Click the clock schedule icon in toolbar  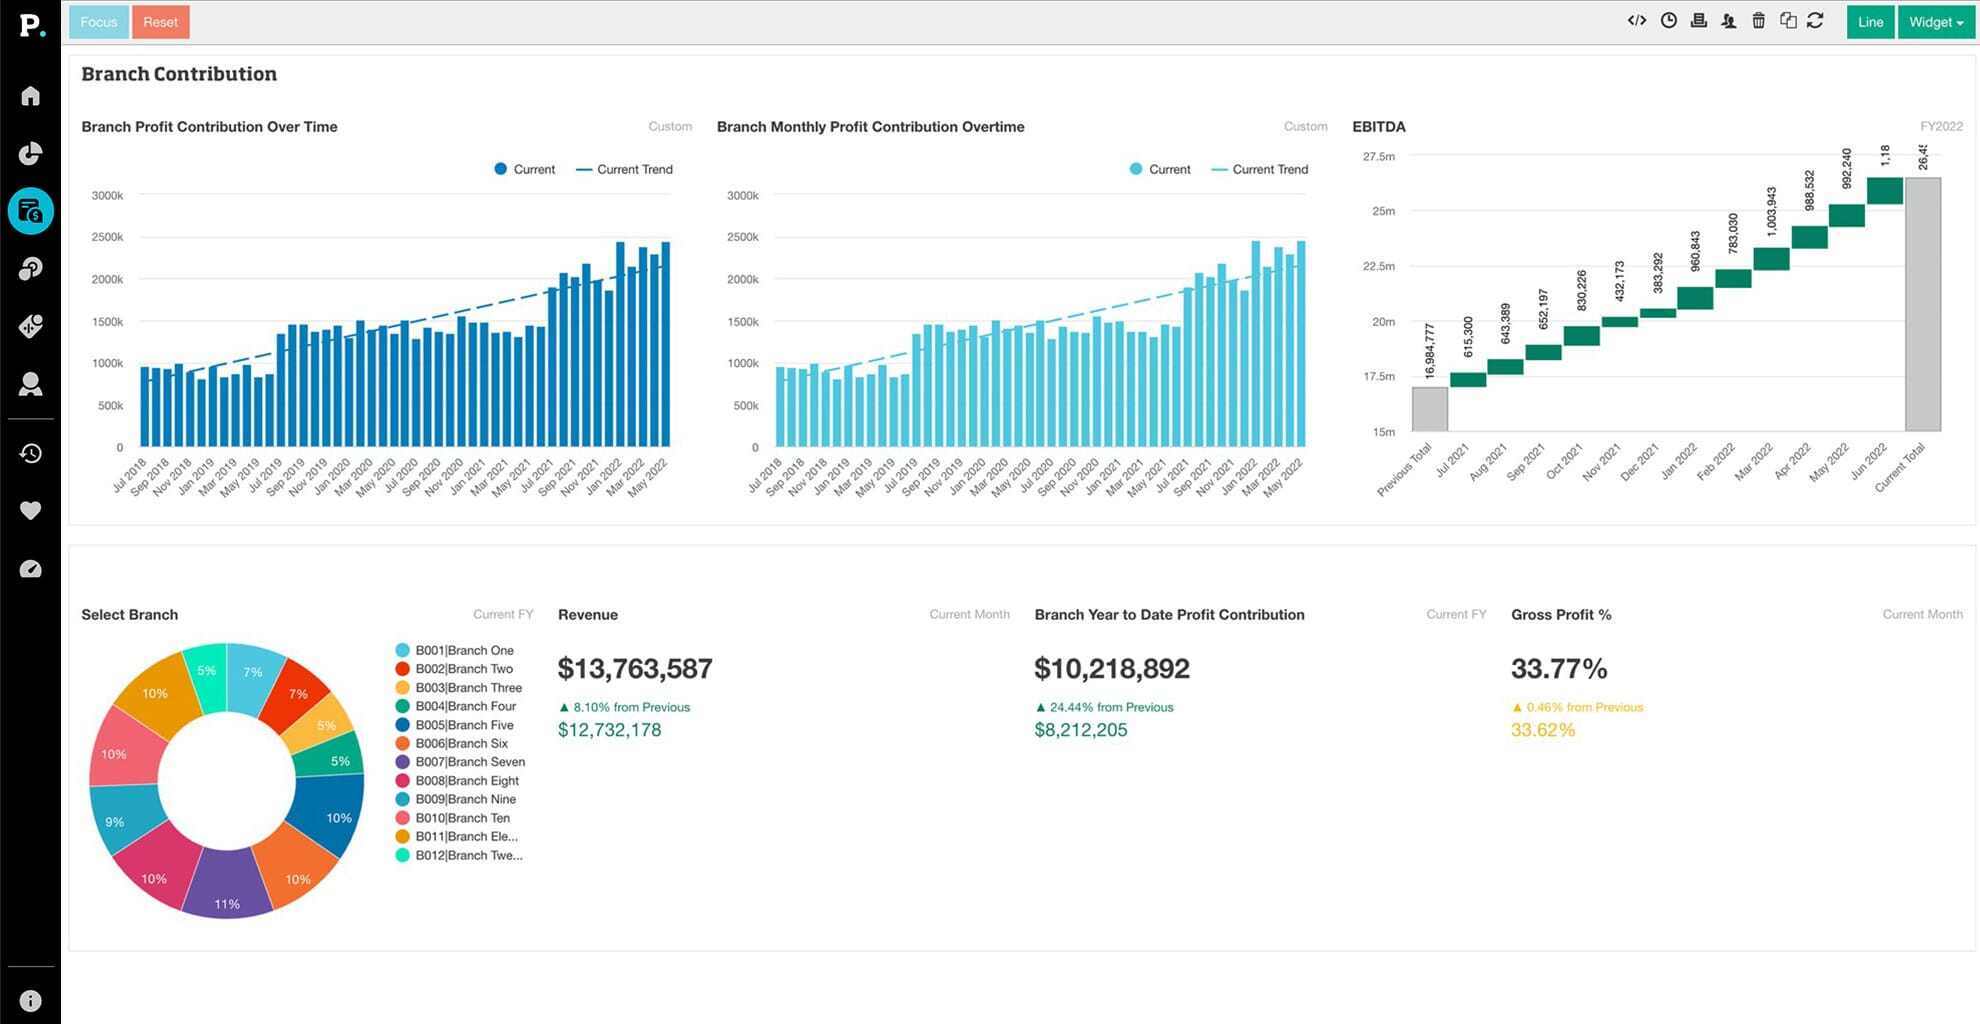click(1668, 21)
